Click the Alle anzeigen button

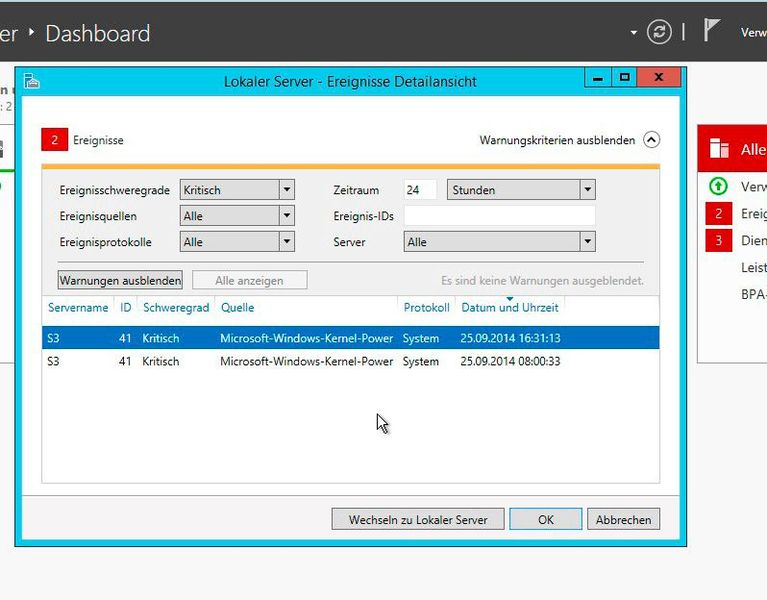249,280
